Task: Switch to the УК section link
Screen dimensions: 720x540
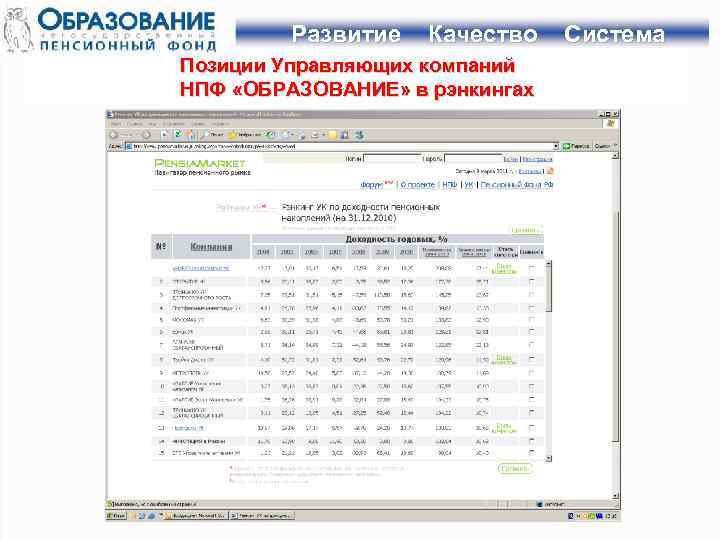Action: [x=468, y=185]
